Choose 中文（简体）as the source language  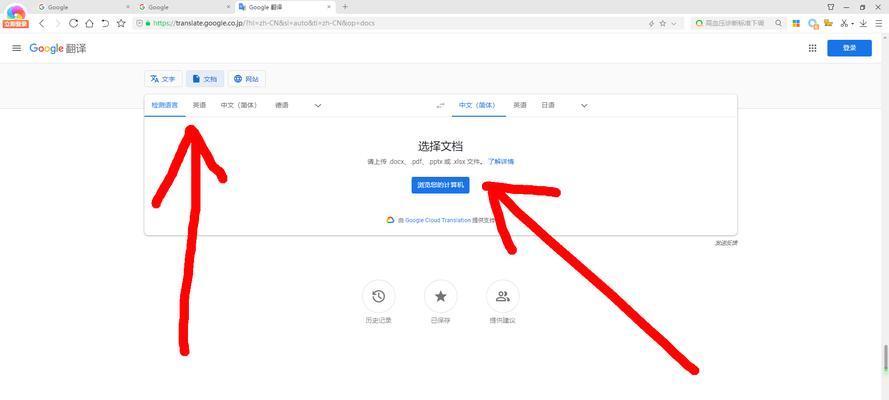pos(239,105)
